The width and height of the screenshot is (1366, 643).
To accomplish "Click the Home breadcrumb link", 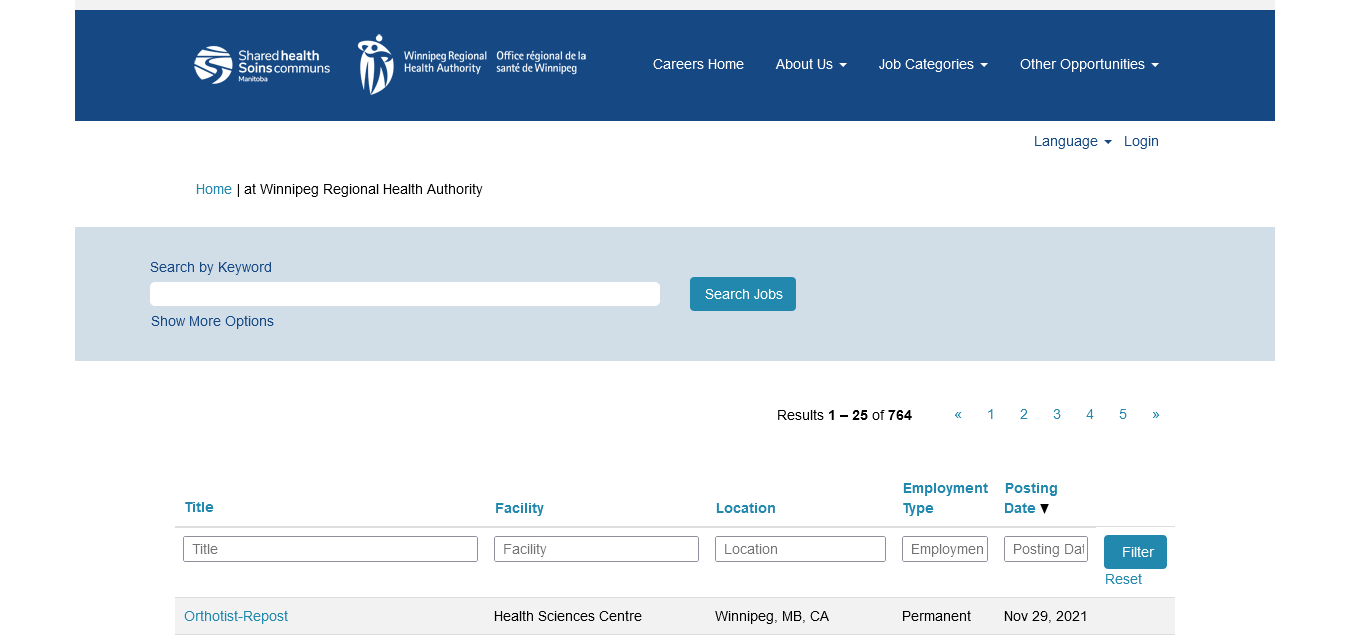I will [213, 189].
